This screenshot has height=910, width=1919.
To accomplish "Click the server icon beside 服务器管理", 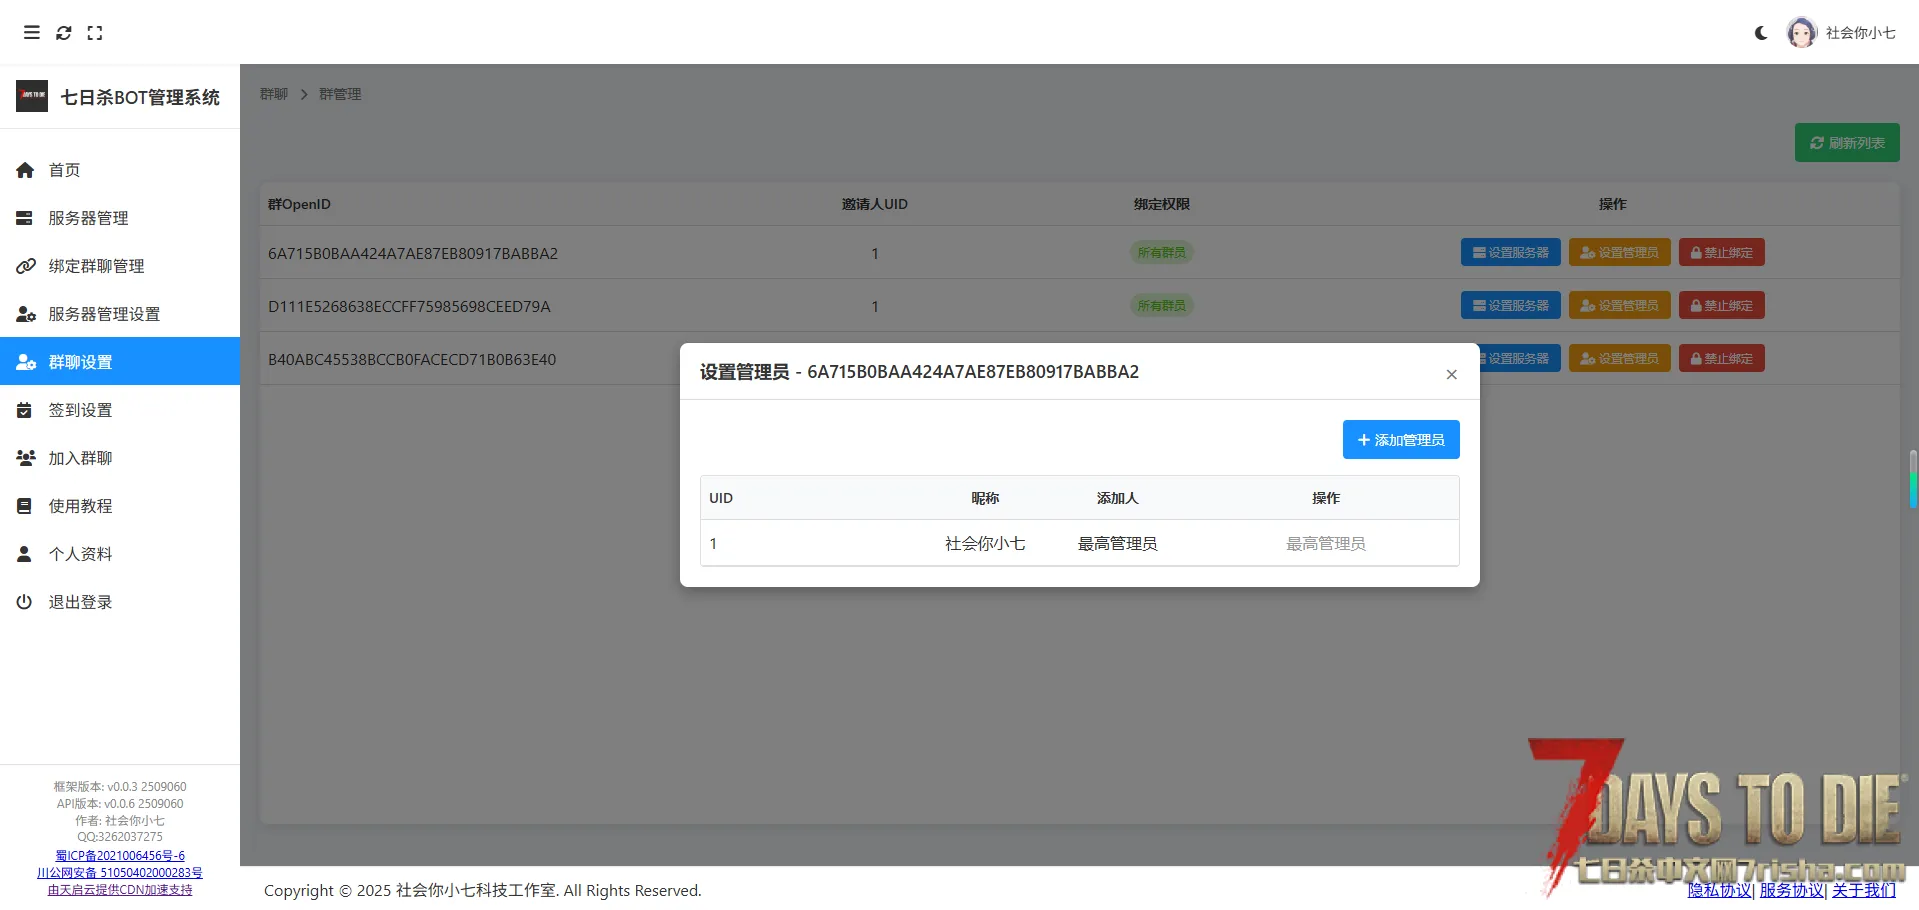I will (25, 218).
